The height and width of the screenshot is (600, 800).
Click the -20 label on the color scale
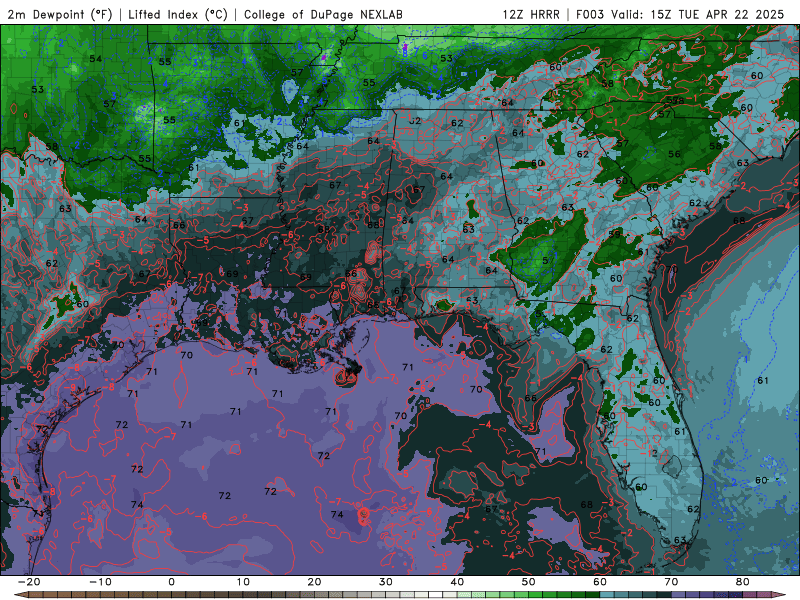(x=29, y=582)
